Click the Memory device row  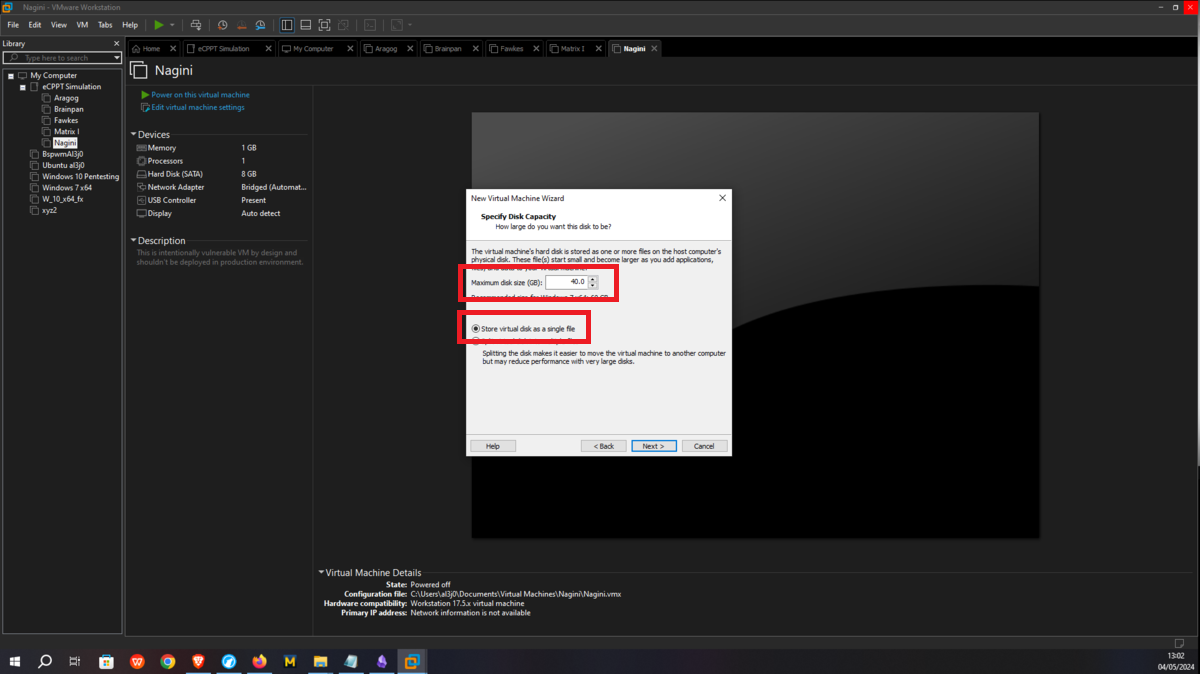220,148
